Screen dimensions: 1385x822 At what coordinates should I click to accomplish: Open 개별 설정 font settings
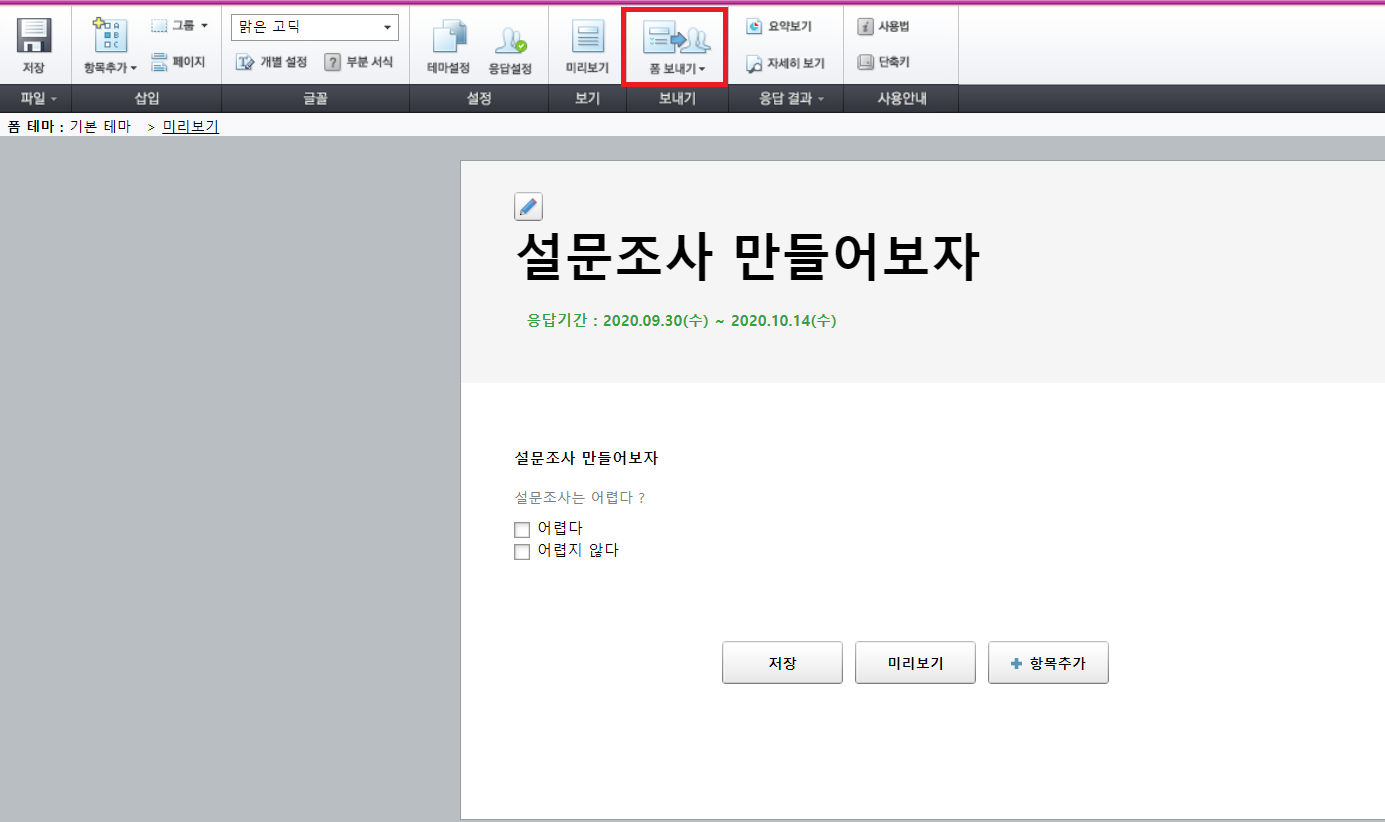coord(271,62)
